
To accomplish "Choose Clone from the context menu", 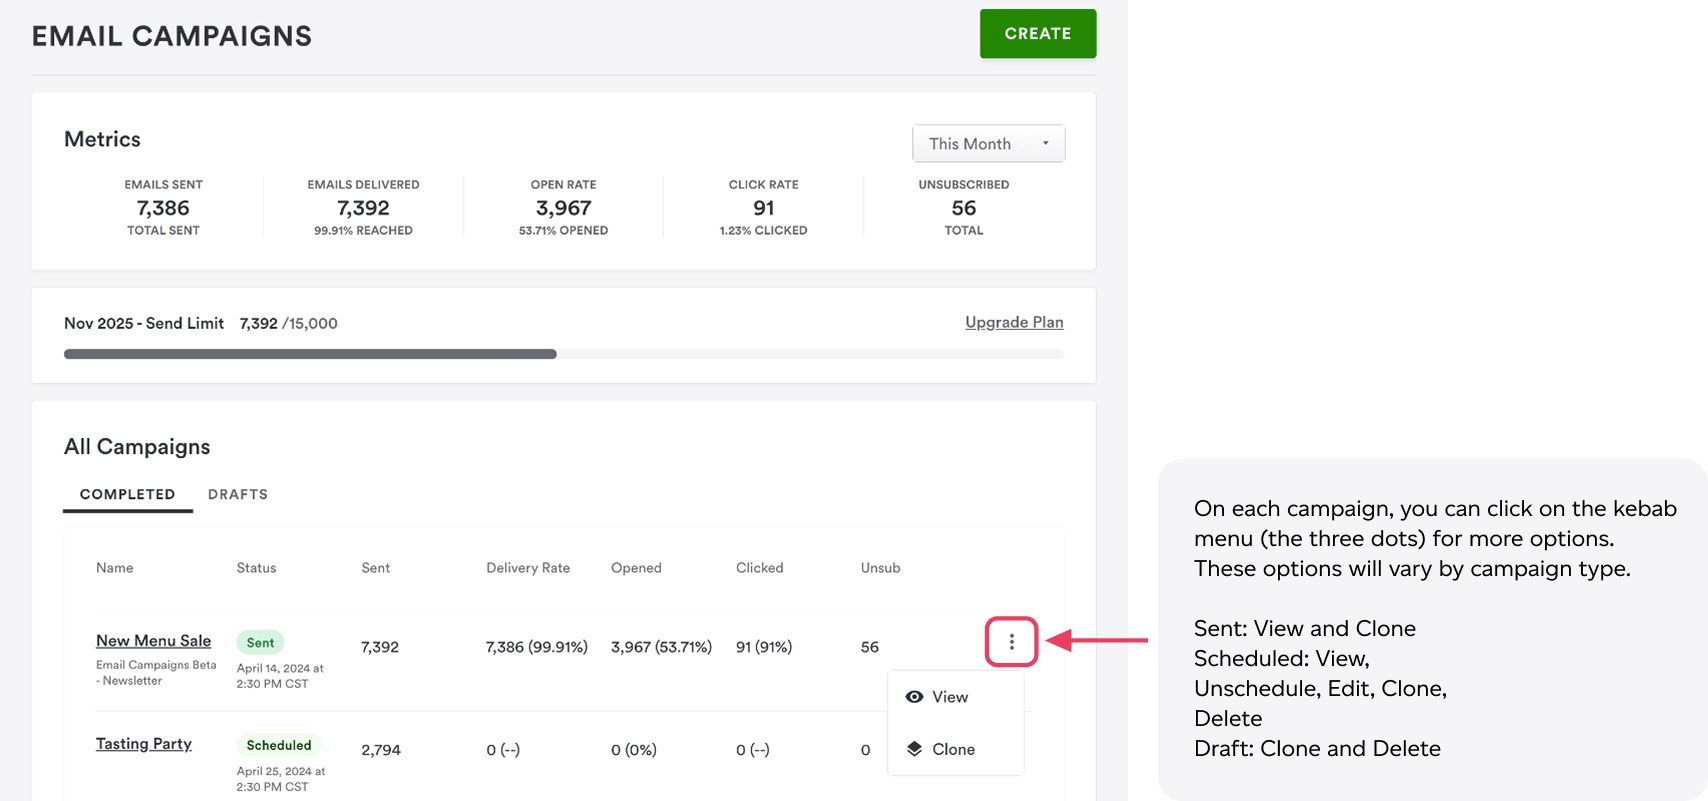I will pyautogui.click(x=953, y=749).
